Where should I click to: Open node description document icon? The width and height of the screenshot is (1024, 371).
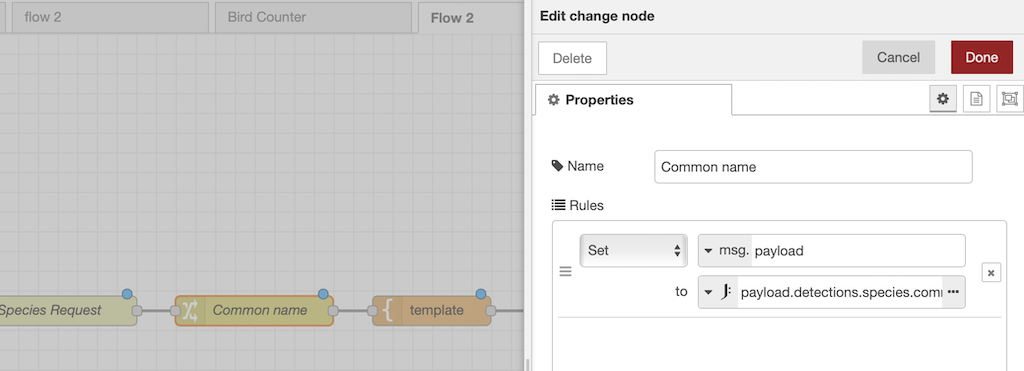[x=976, y=99]
